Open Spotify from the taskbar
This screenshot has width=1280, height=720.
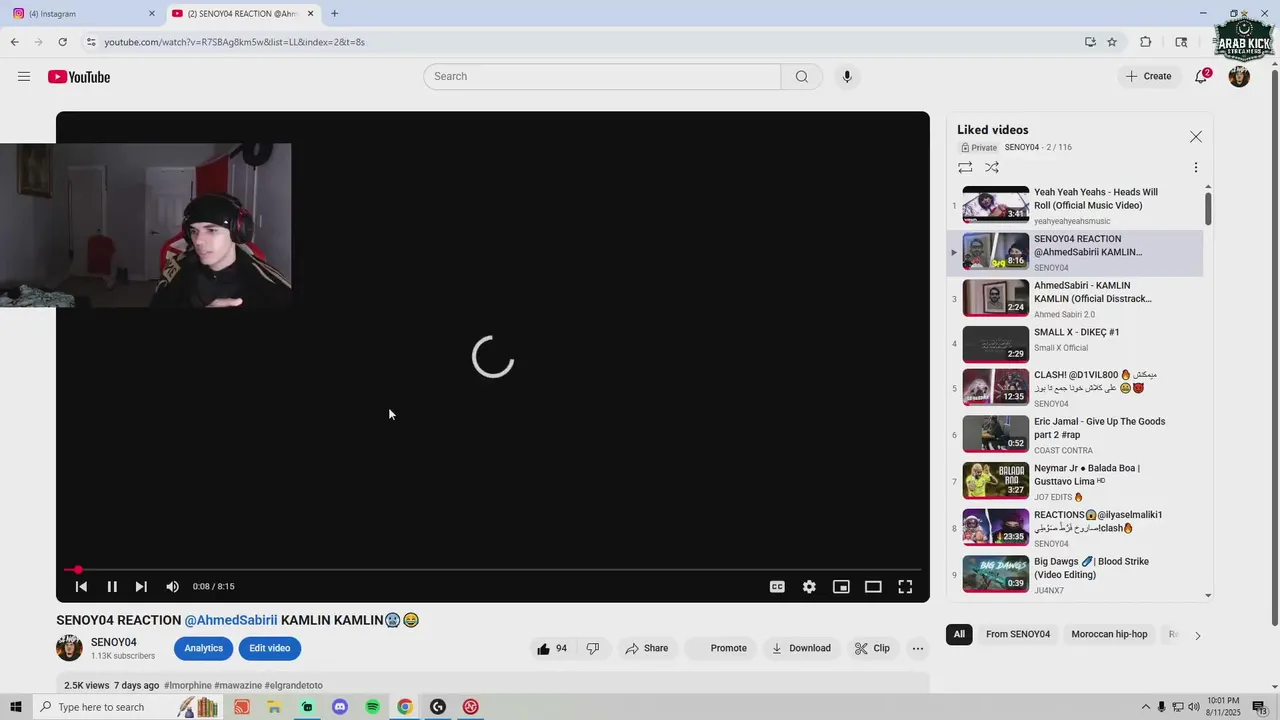(372, 707)
